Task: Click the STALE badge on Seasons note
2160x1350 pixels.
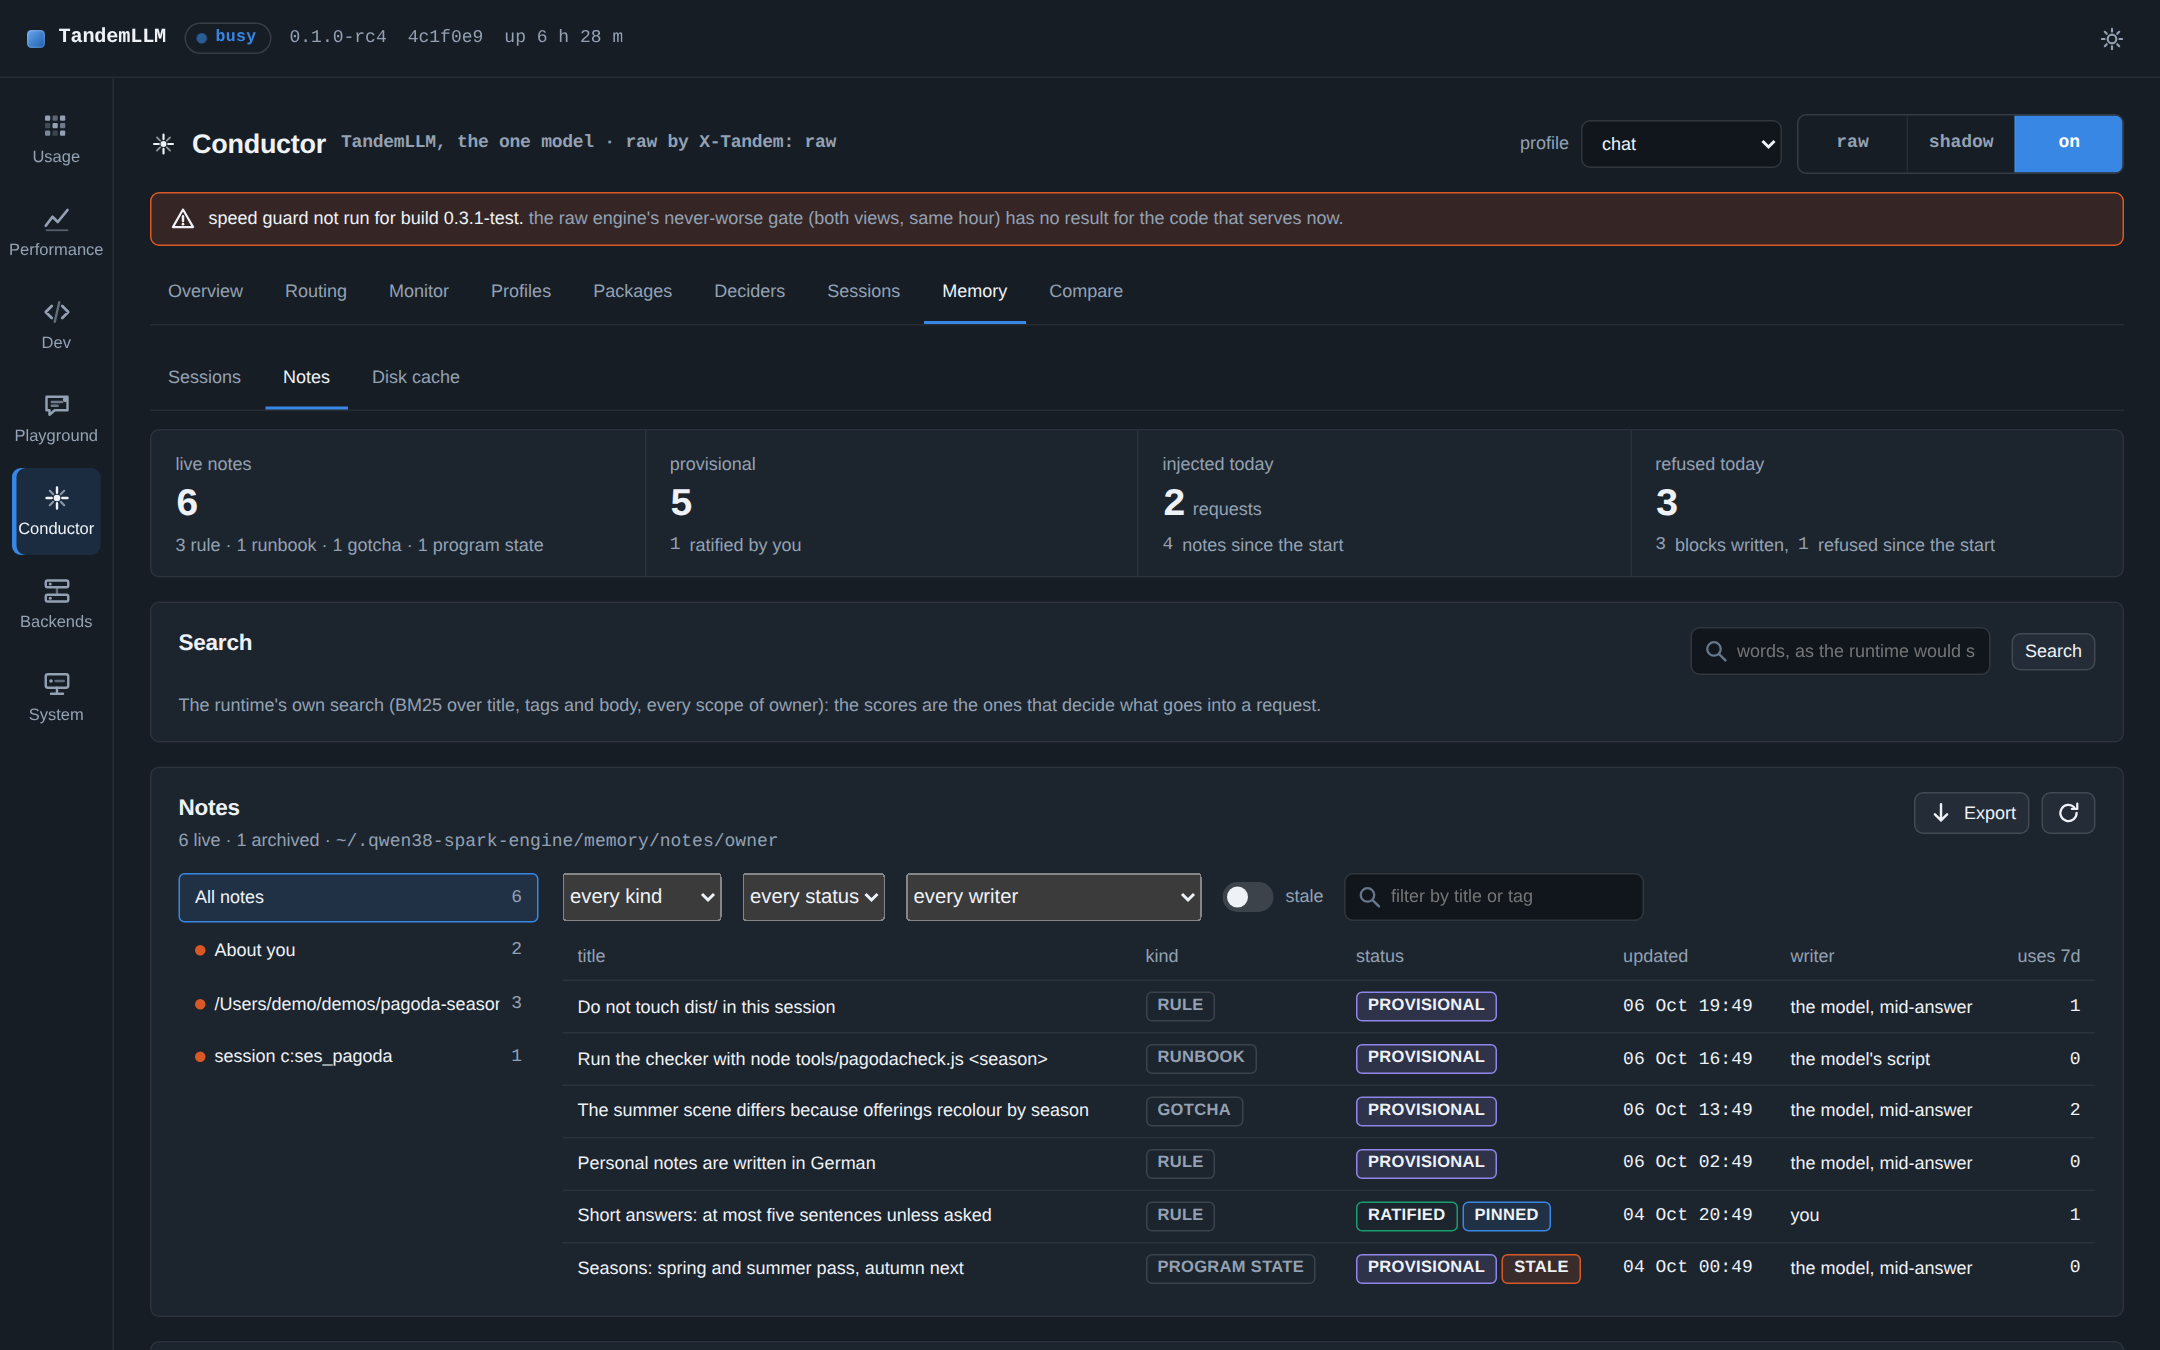Action: click(1541, 1268)
